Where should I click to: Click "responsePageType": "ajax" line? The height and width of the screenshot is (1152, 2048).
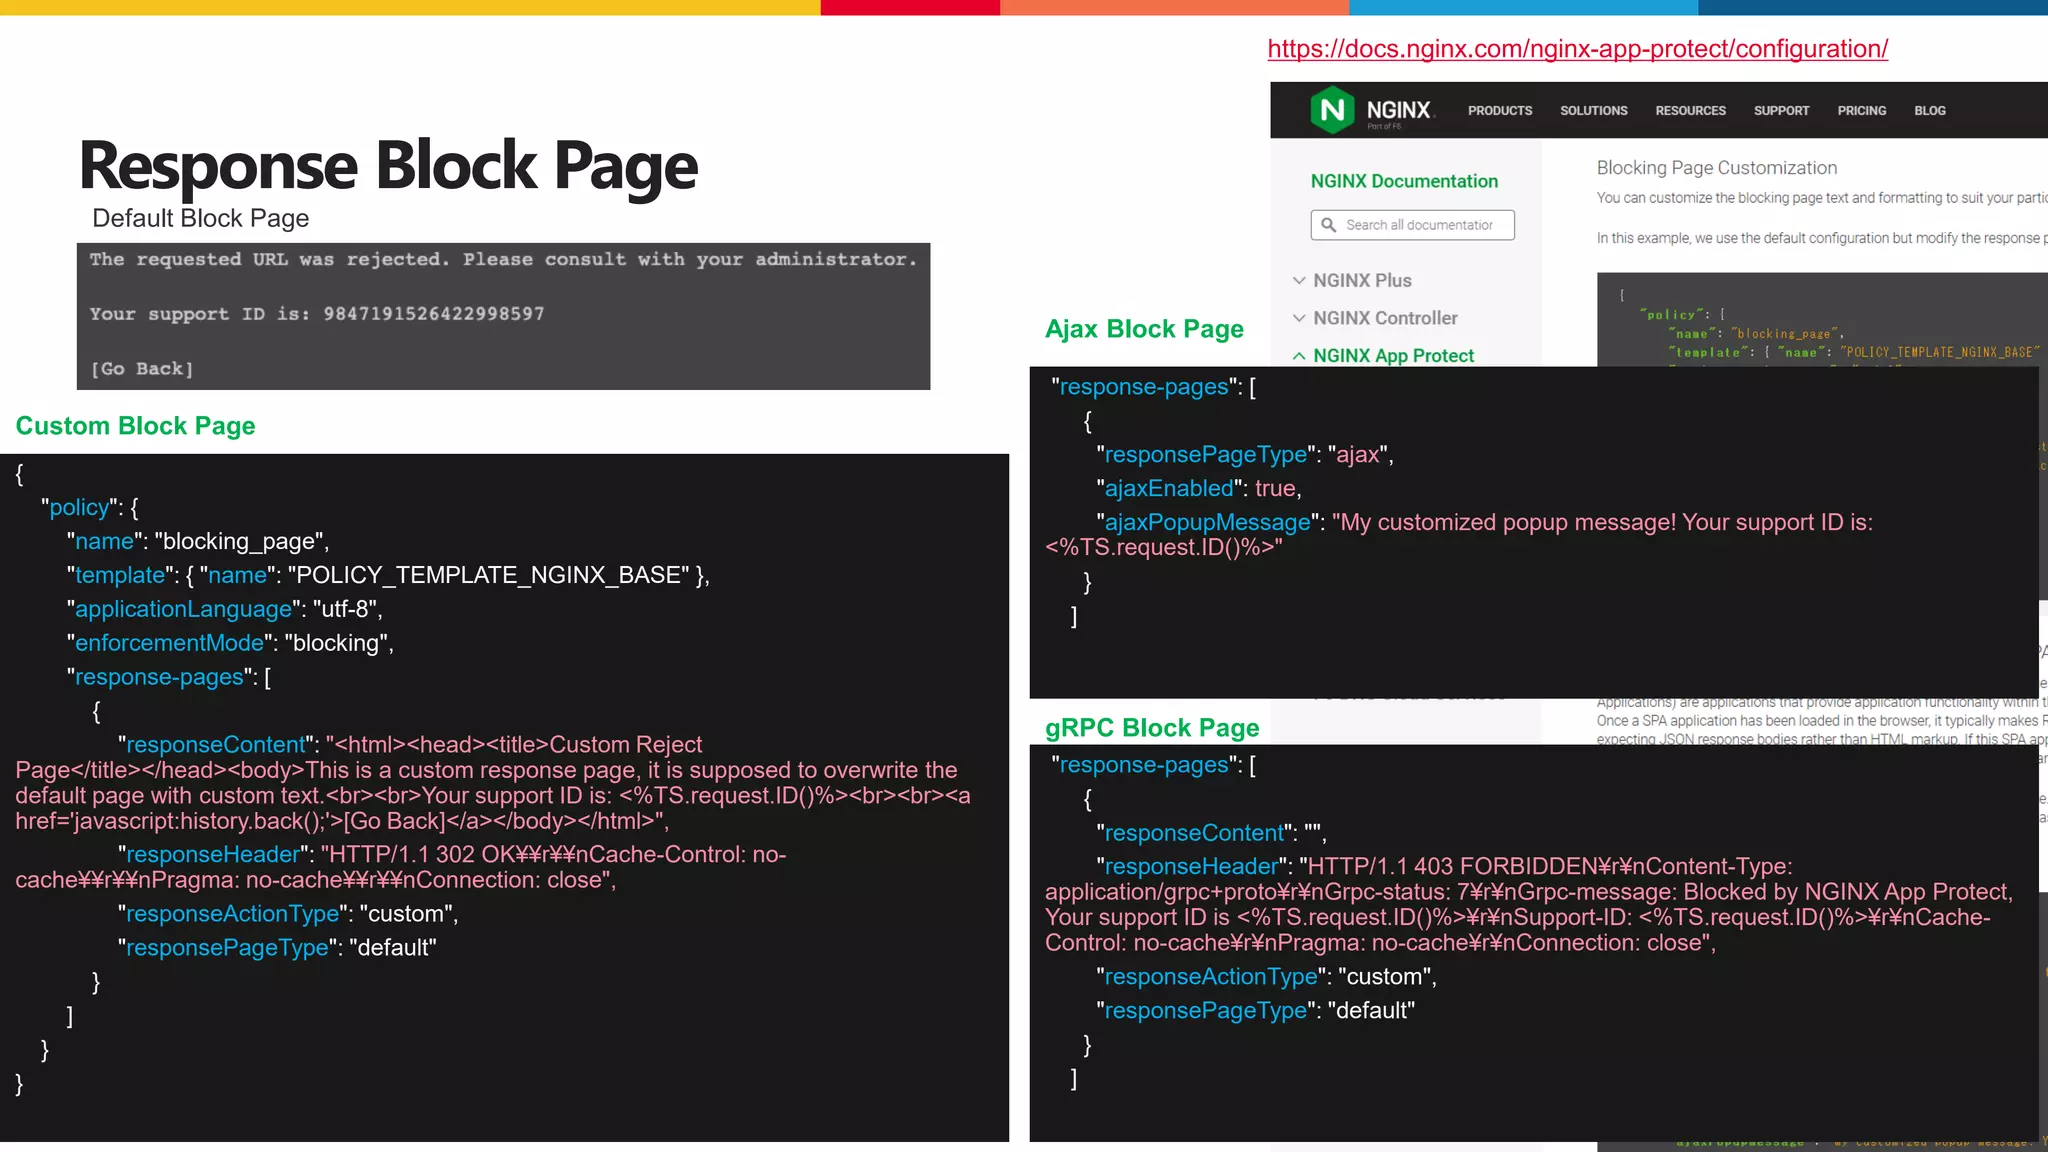[1245, 454]
